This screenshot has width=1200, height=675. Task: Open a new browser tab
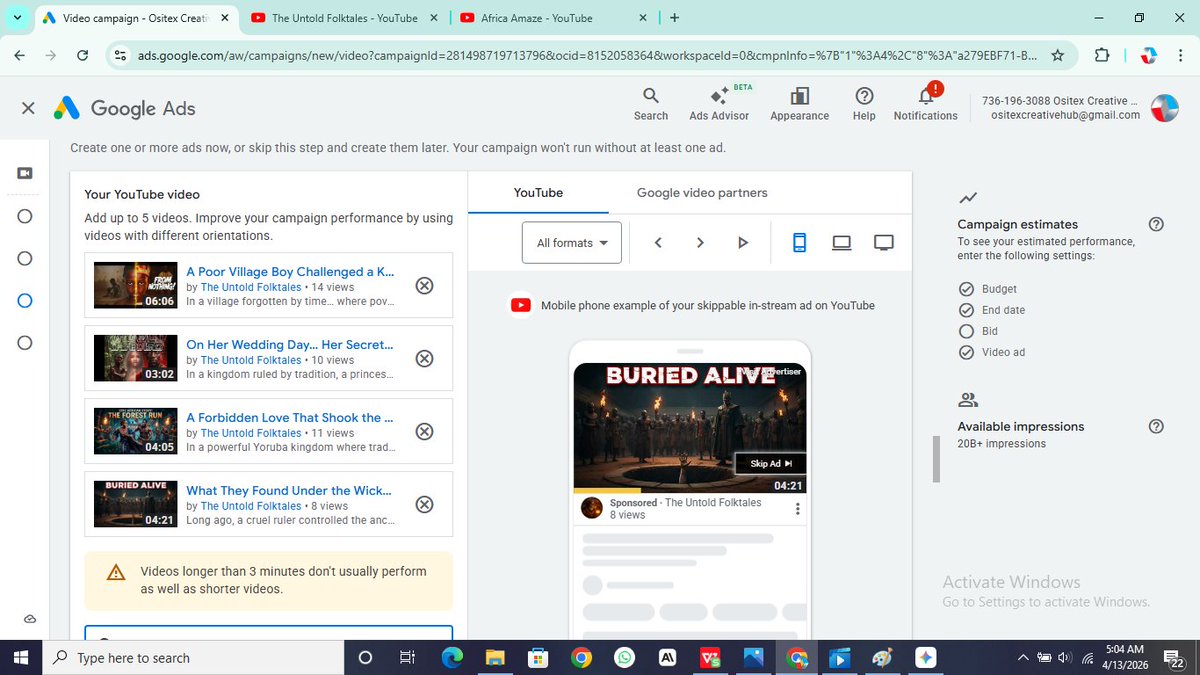pyautogui.click(x=675, y=17)
